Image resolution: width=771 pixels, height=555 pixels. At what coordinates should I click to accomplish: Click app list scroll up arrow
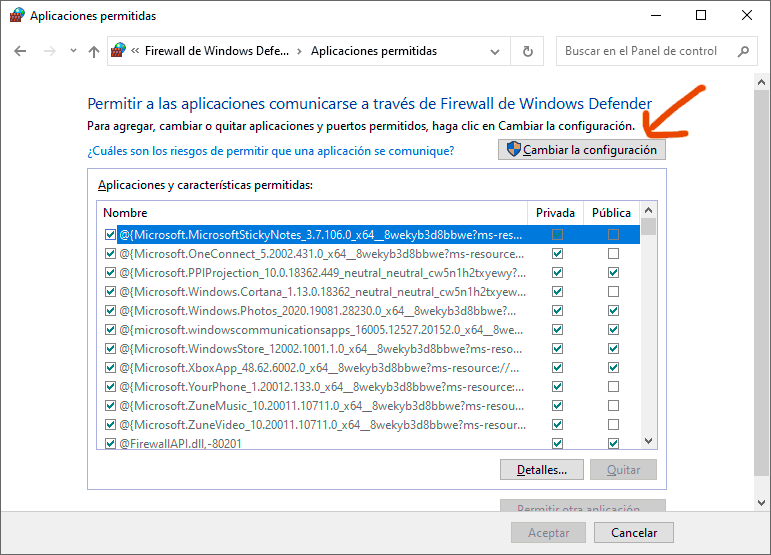[649, 210]
